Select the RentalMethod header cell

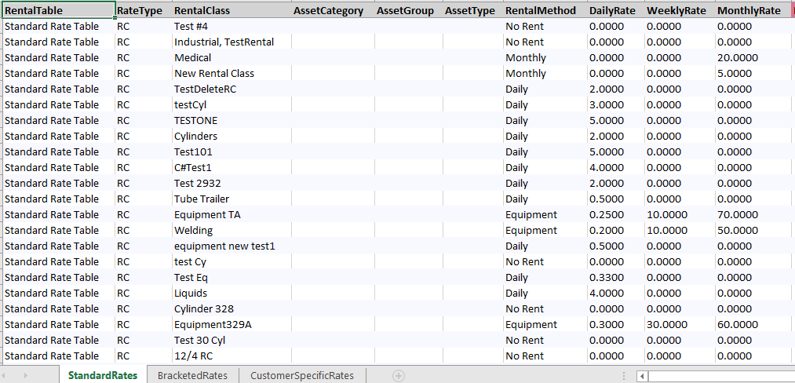tap(545, 10)
